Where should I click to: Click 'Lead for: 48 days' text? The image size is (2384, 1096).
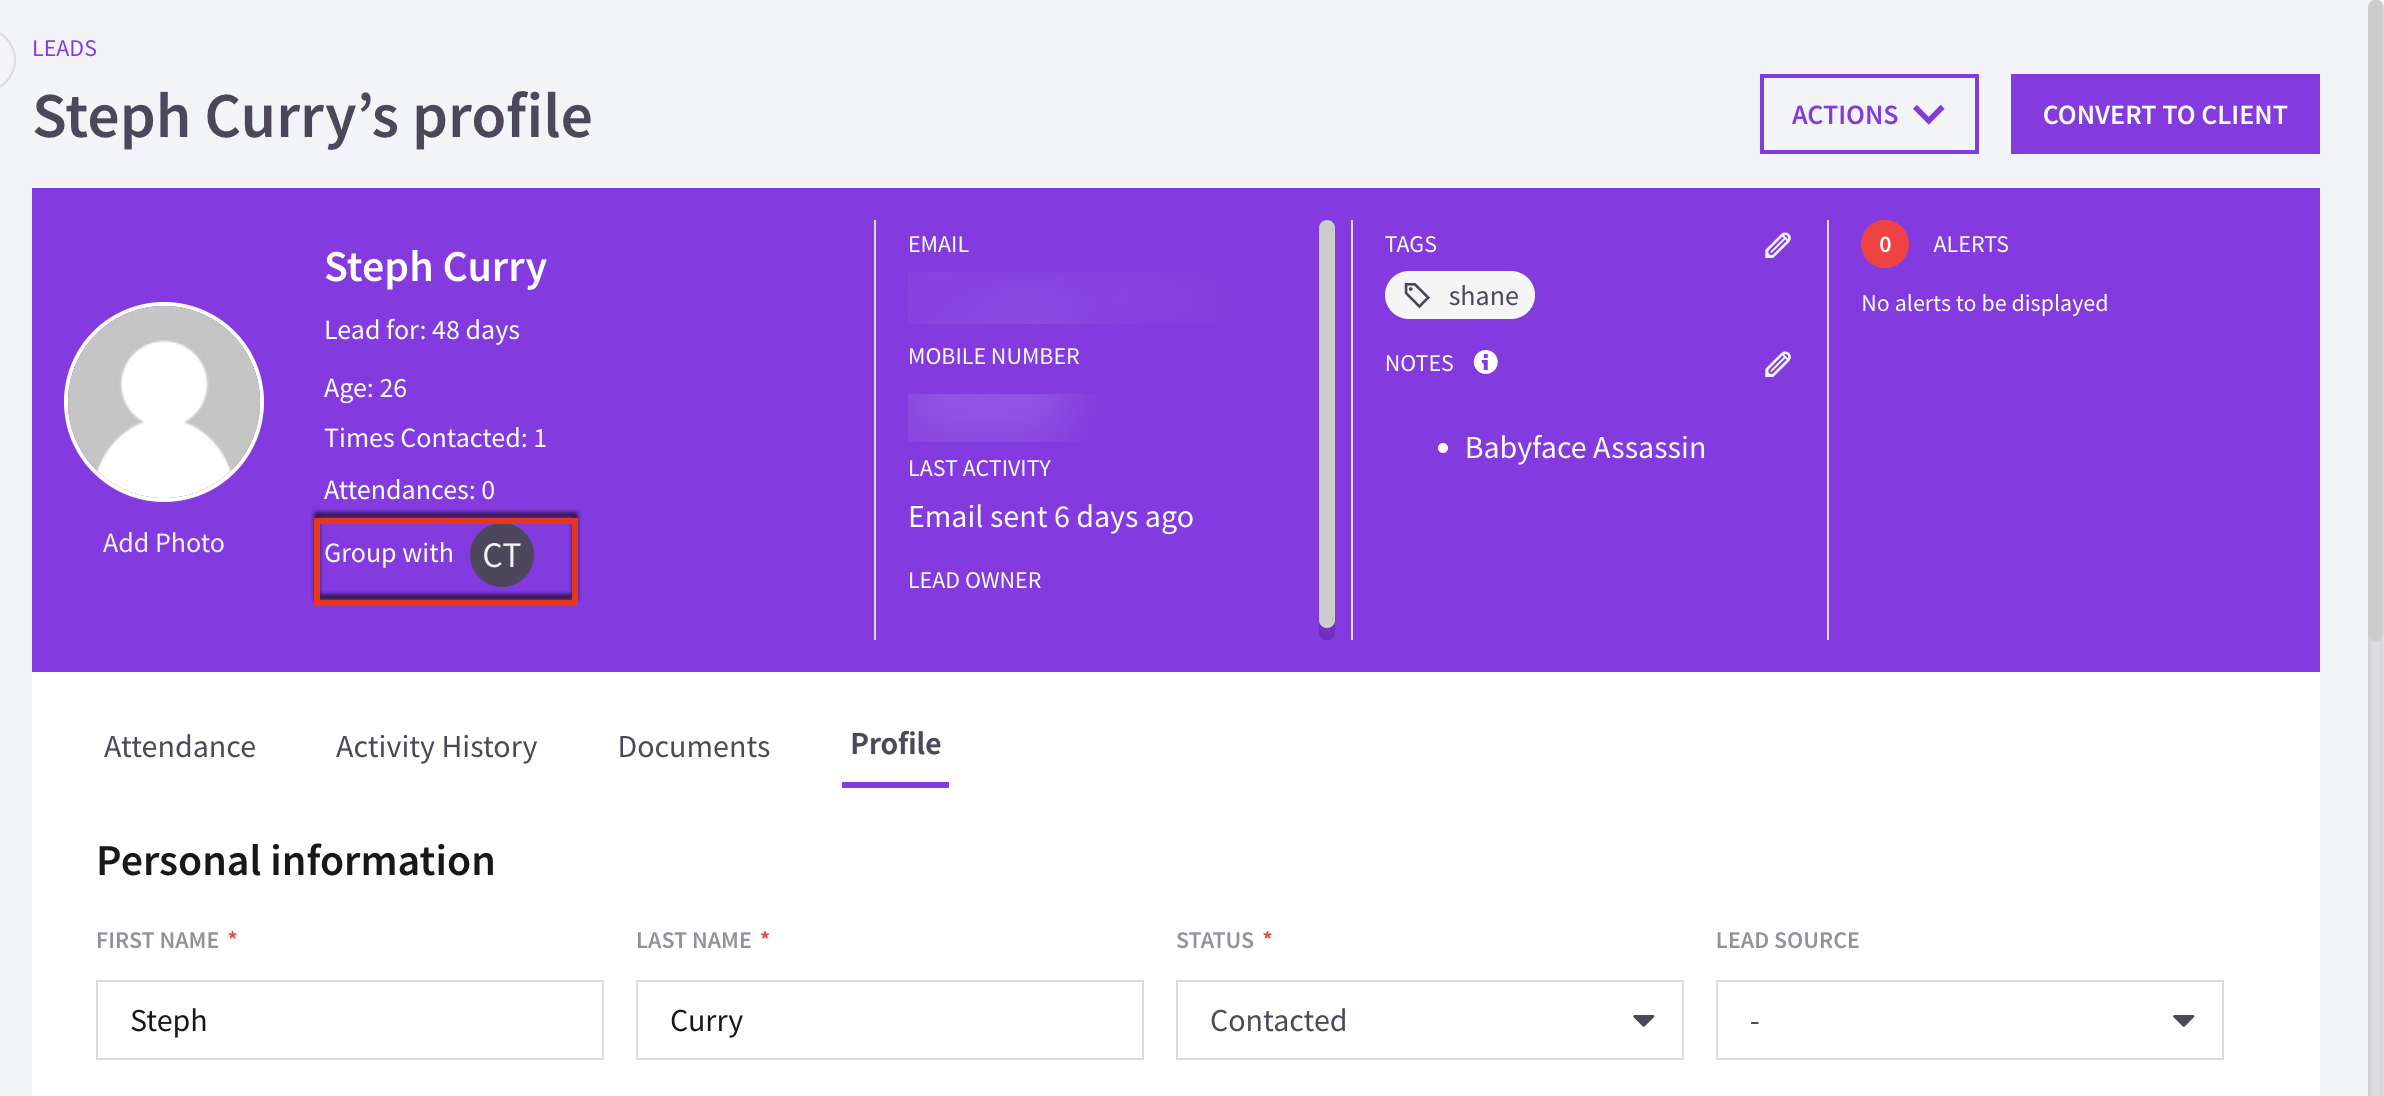click(421, 330)
